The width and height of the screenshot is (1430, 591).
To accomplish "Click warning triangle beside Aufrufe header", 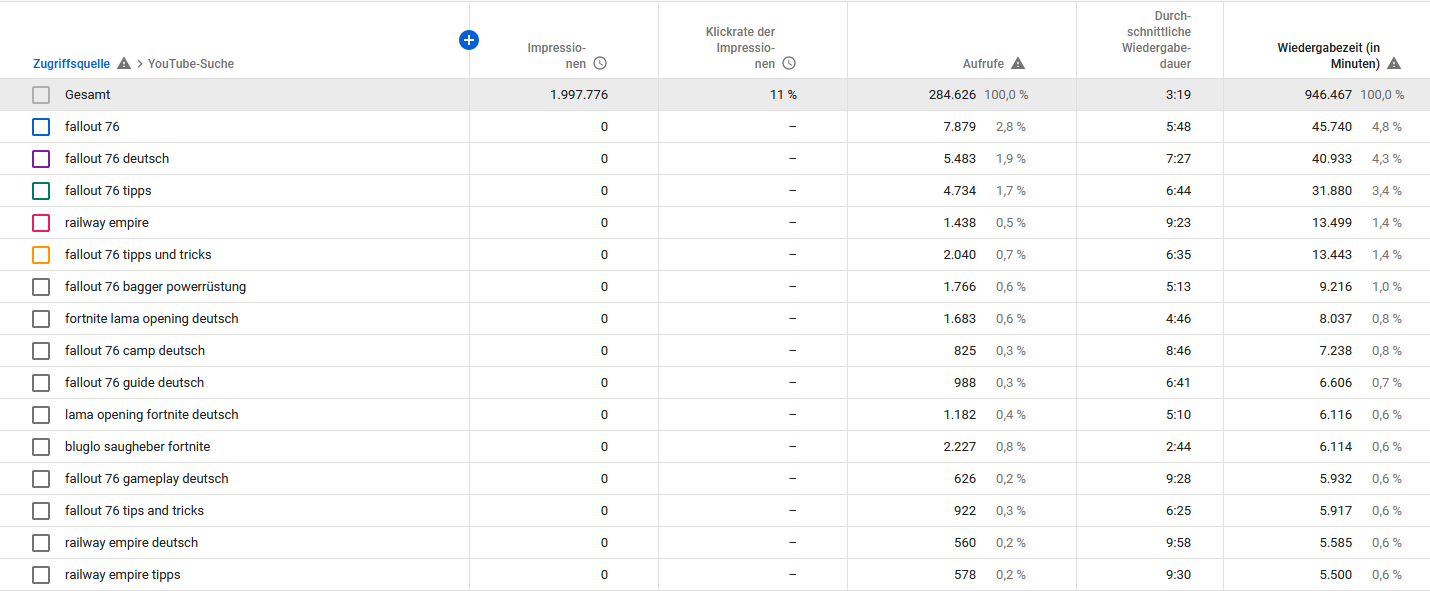I will (1018, 64).
